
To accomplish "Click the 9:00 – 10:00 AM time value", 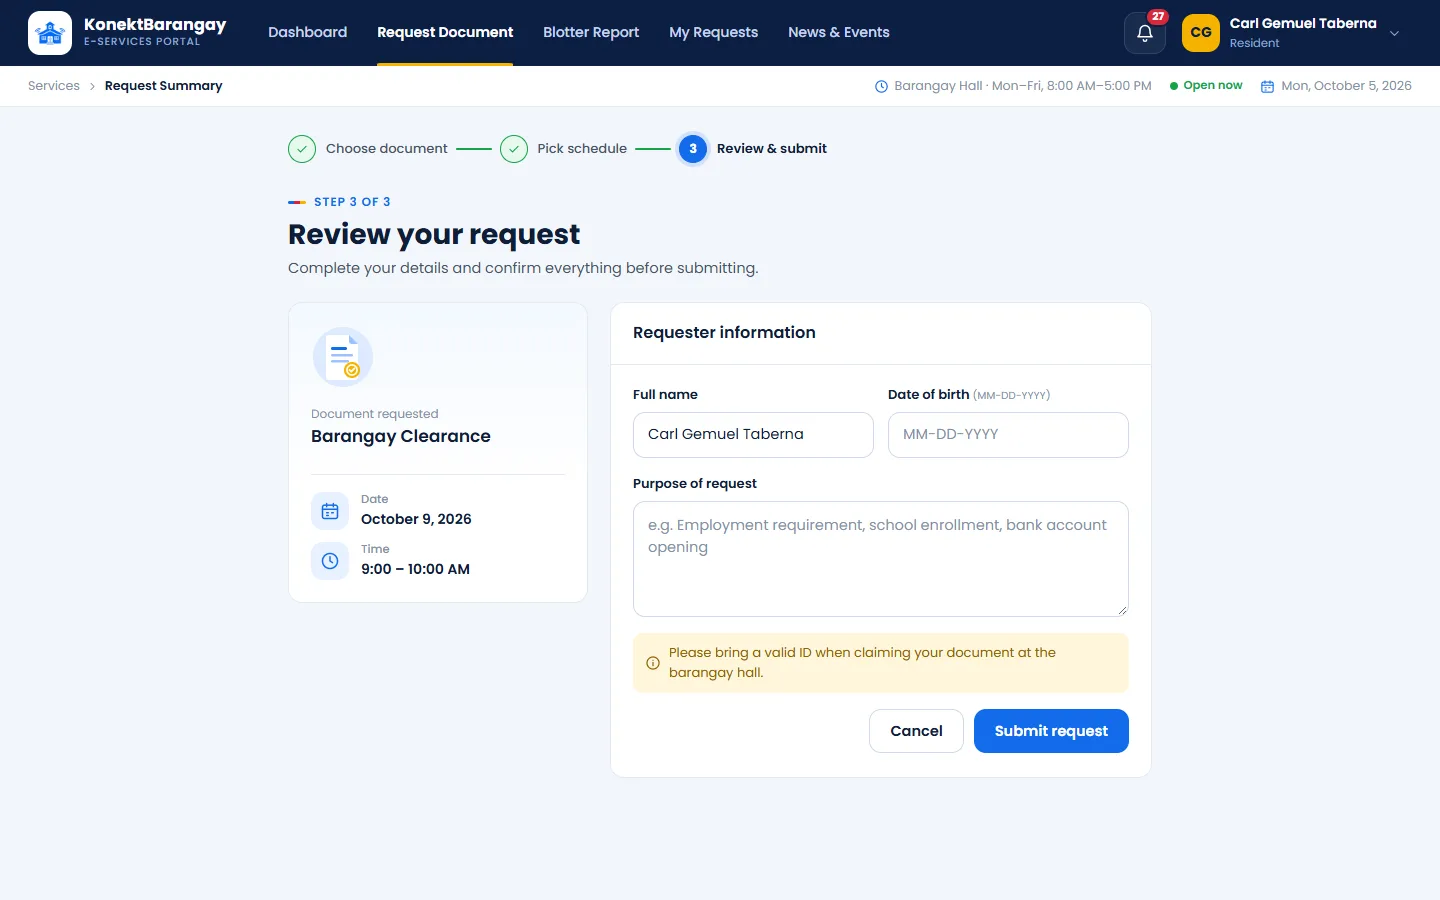I will tap(415, 569).
